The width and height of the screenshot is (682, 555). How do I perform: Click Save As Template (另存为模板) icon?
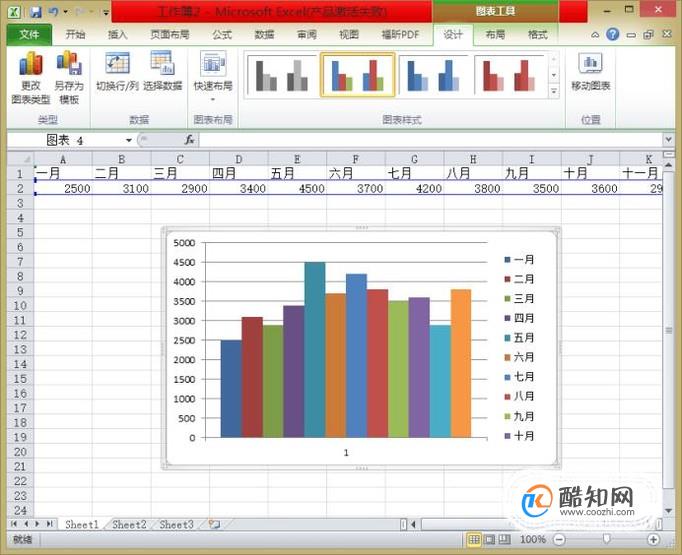(69, 63)
